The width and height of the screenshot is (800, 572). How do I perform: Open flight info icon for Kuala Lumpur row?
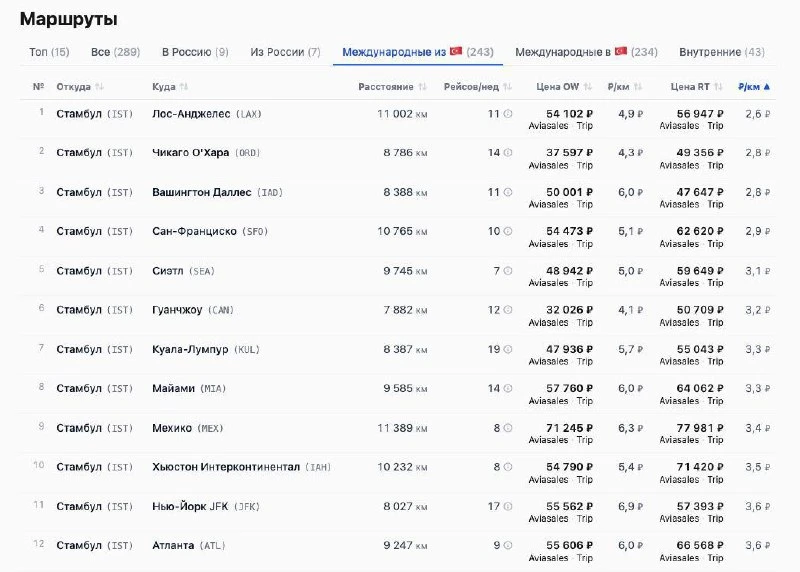coord(508,350)
